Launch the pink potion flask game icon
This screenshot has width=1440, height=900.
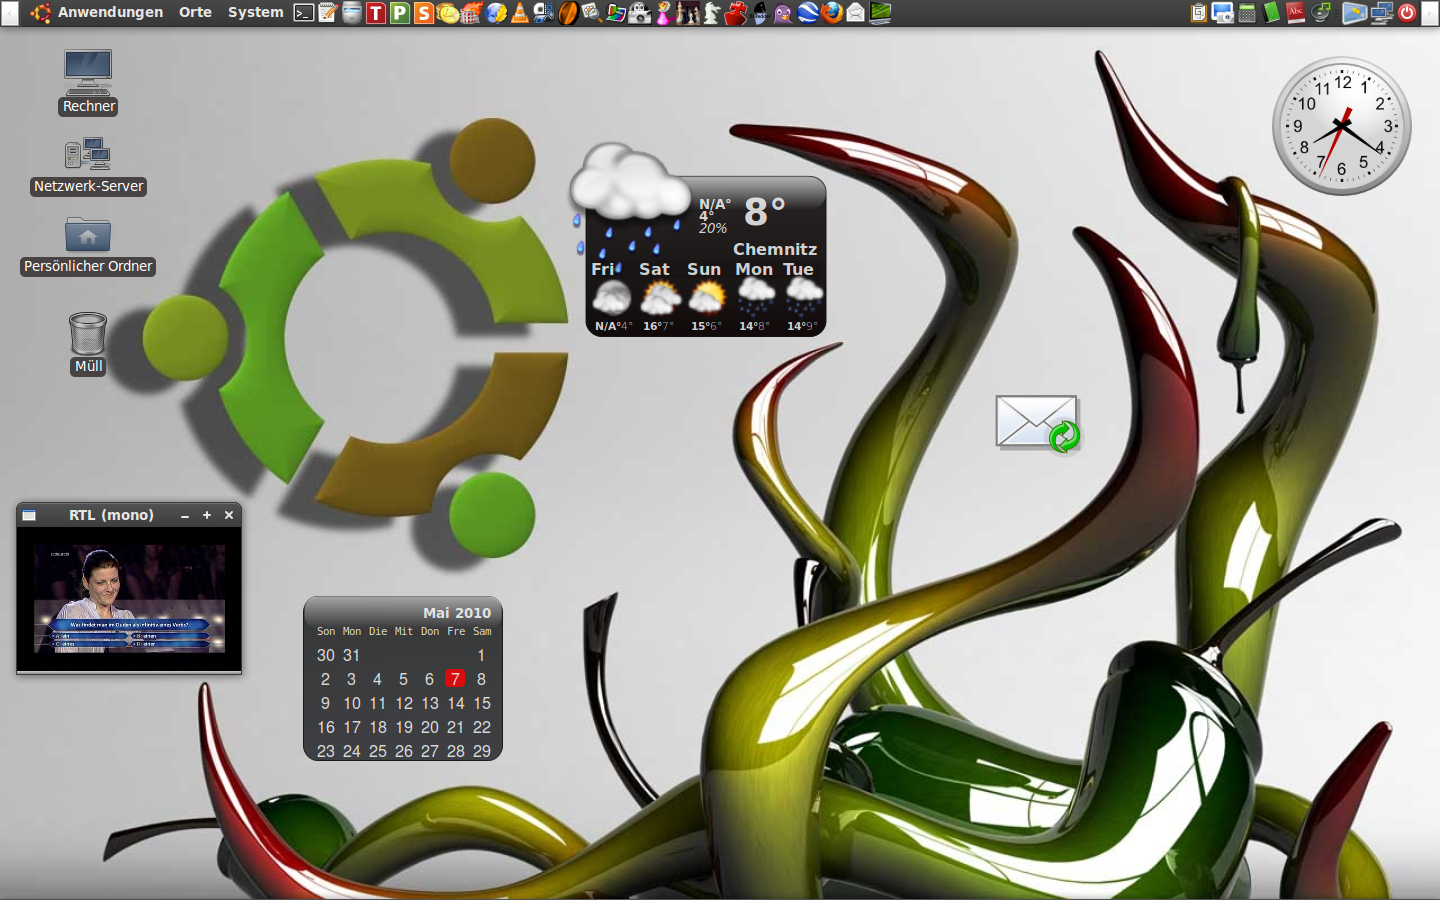click(x=663, y=13)
